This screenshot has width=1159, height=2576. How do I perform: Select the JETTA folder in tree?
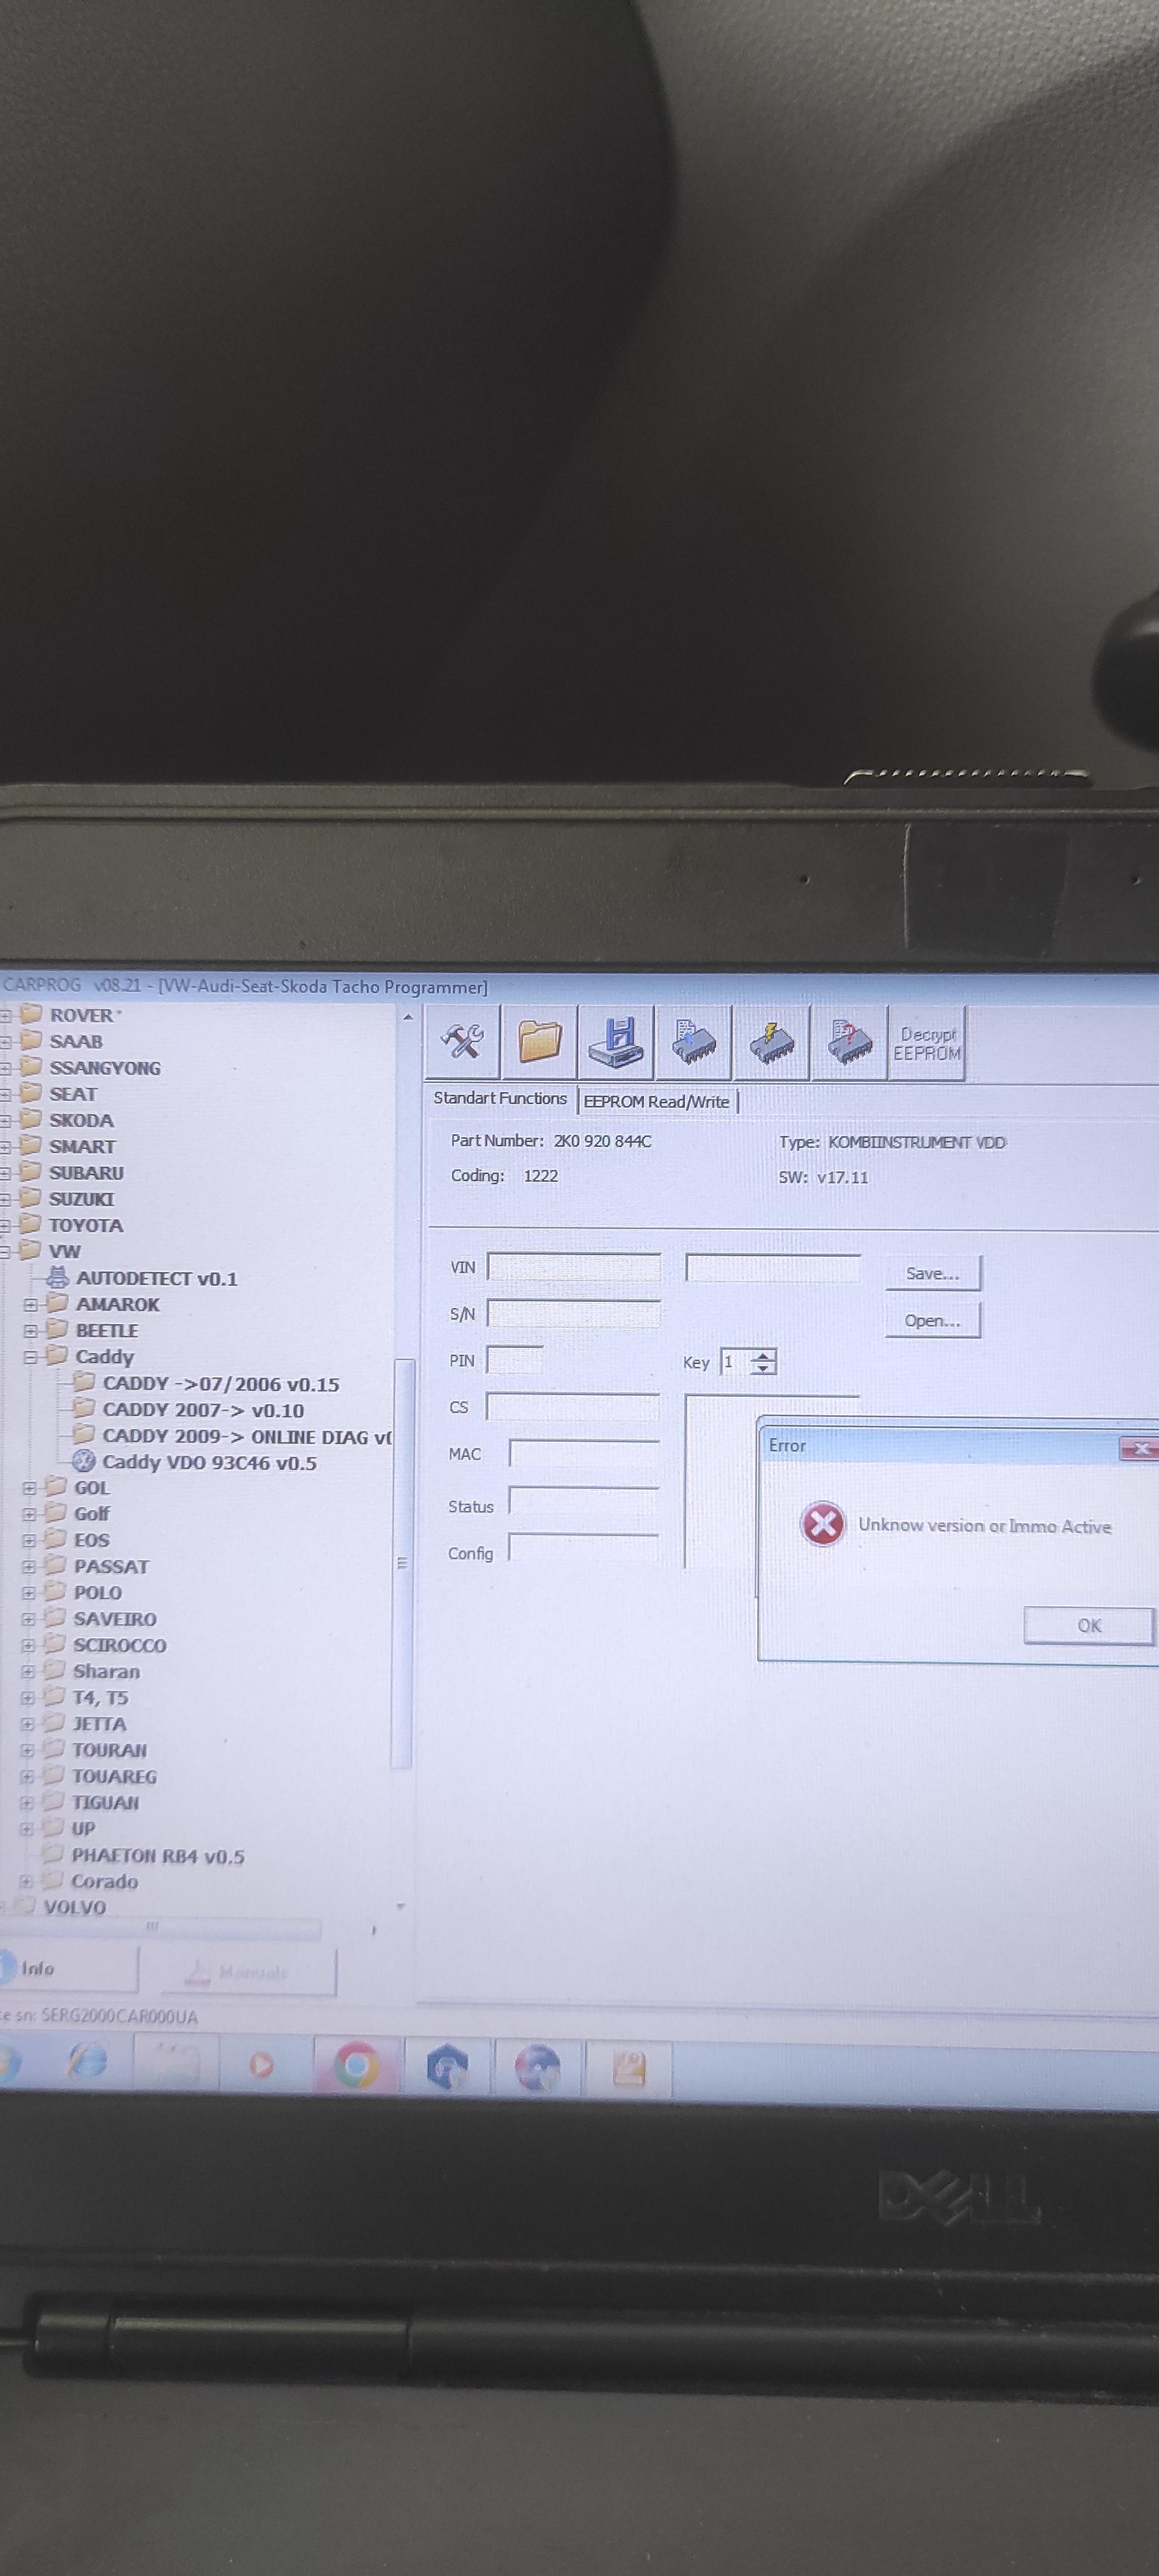(x=99, y=1724)
